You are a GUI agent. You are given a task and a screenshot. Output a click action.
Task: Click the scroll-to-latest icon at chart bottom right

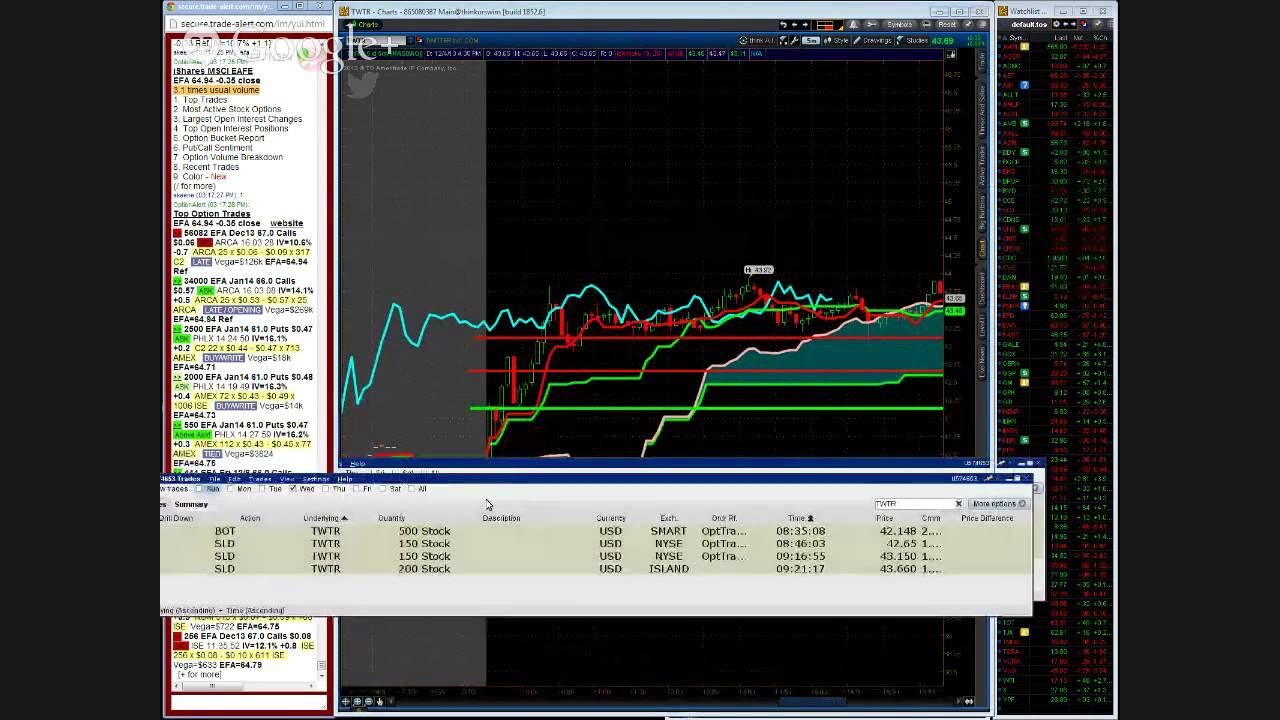pyautogui.click(x=968, y=701)
